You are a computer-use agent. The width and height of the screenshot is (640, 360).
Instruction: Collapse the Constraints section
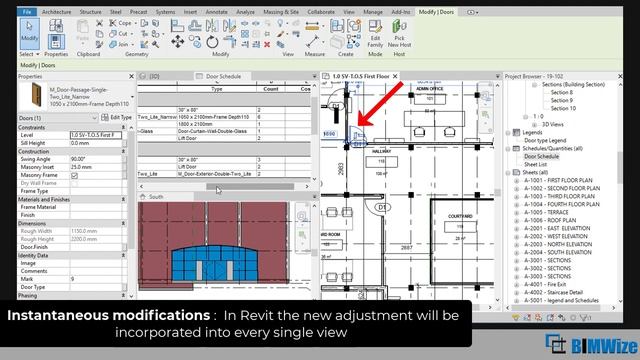pos(123,127)
